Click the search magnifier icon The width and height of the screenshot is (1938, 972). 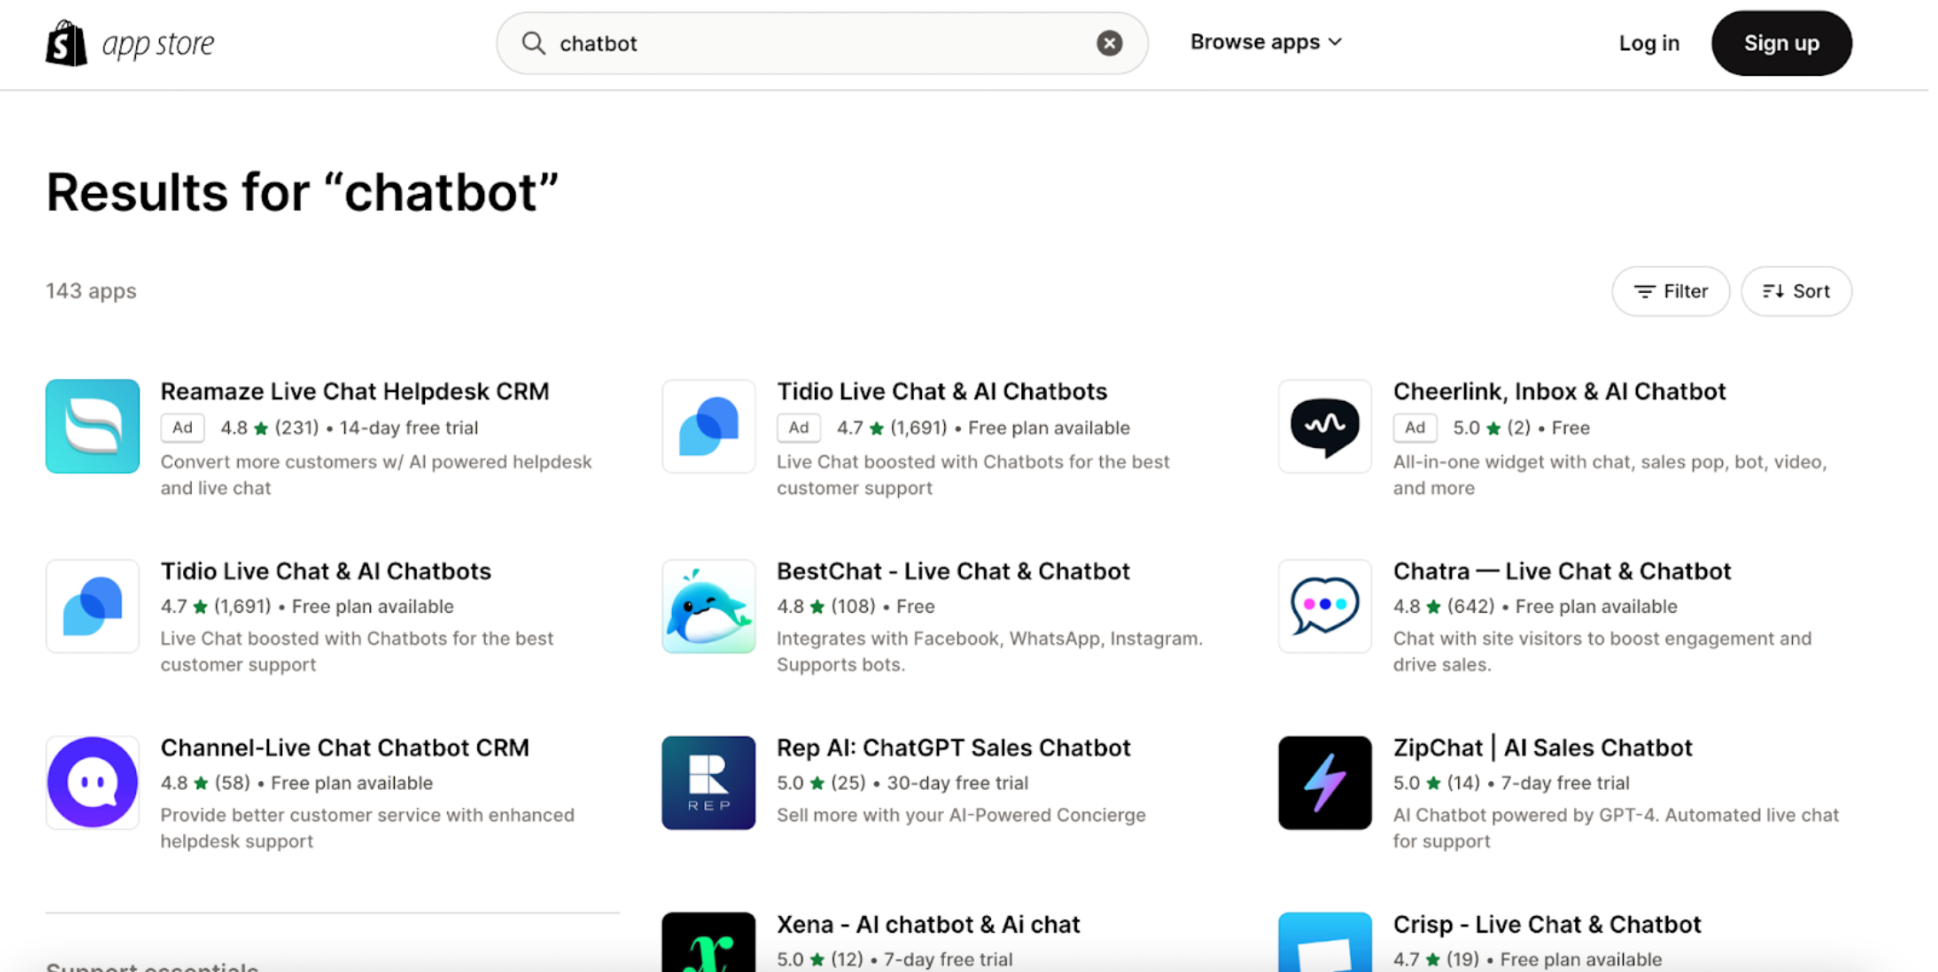(x=534, y=43)
